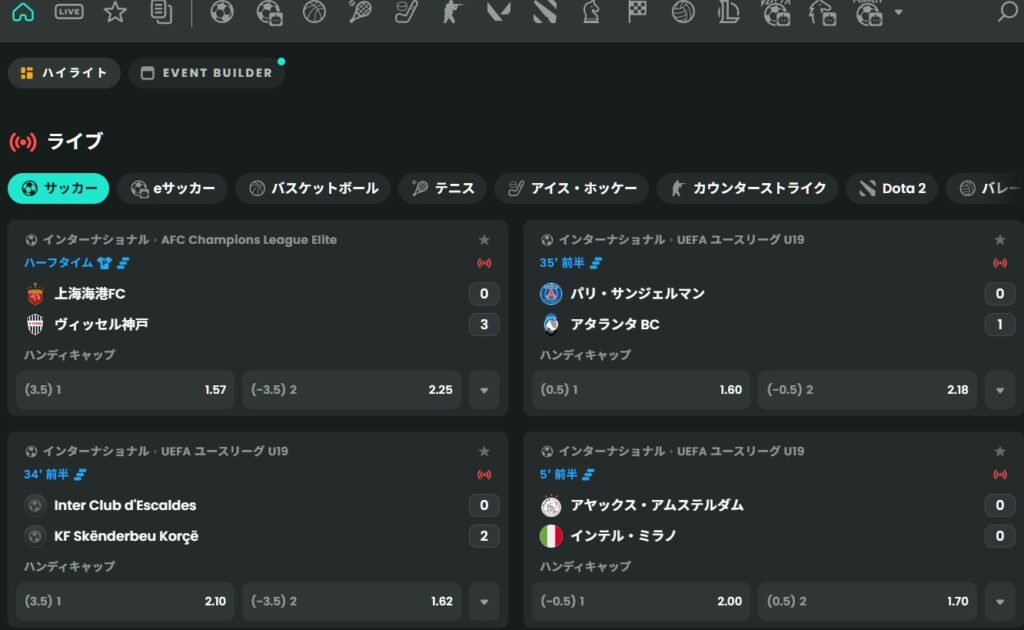Select the League of Legends icon
This screenshot has height=630, width=1024.
[729, 11]
